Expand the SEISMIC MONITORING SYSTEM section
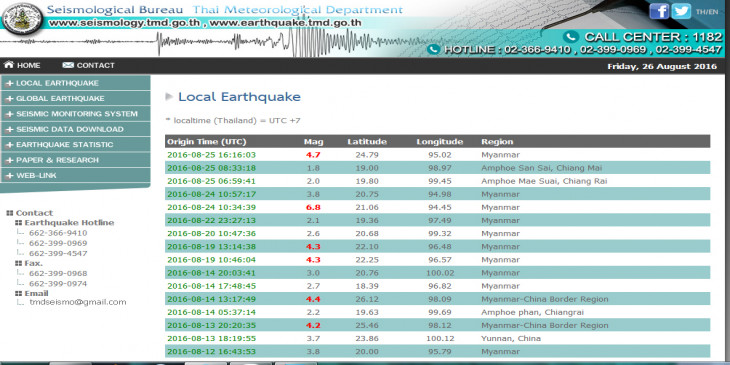This screenshot has width=730, height=365. coord(75,114)
